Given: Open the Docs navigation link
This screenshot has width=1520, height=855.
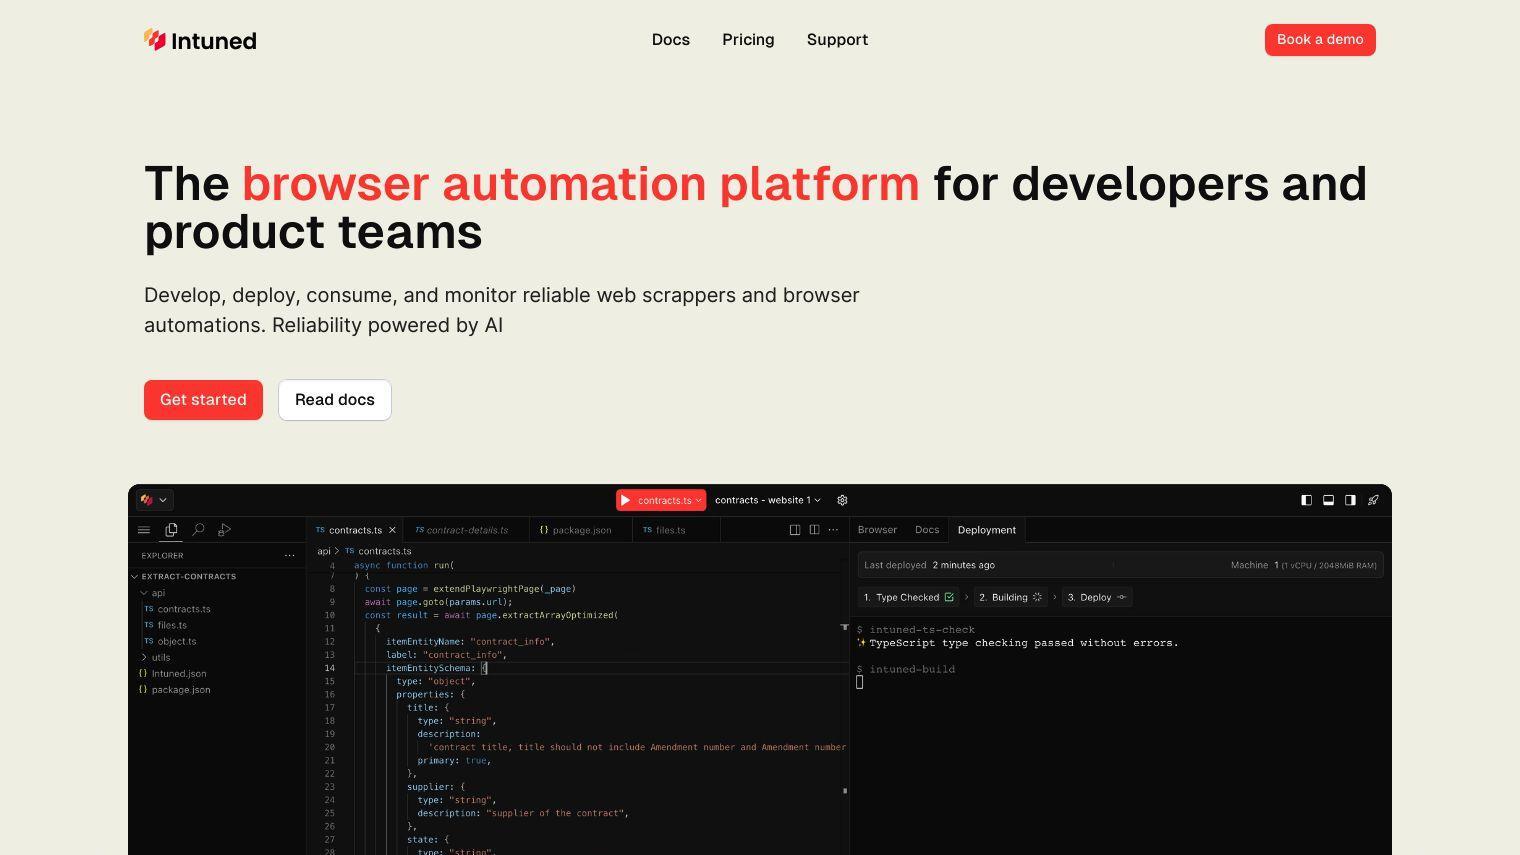Looking at the screenshot, I should (x=671, y=40).
